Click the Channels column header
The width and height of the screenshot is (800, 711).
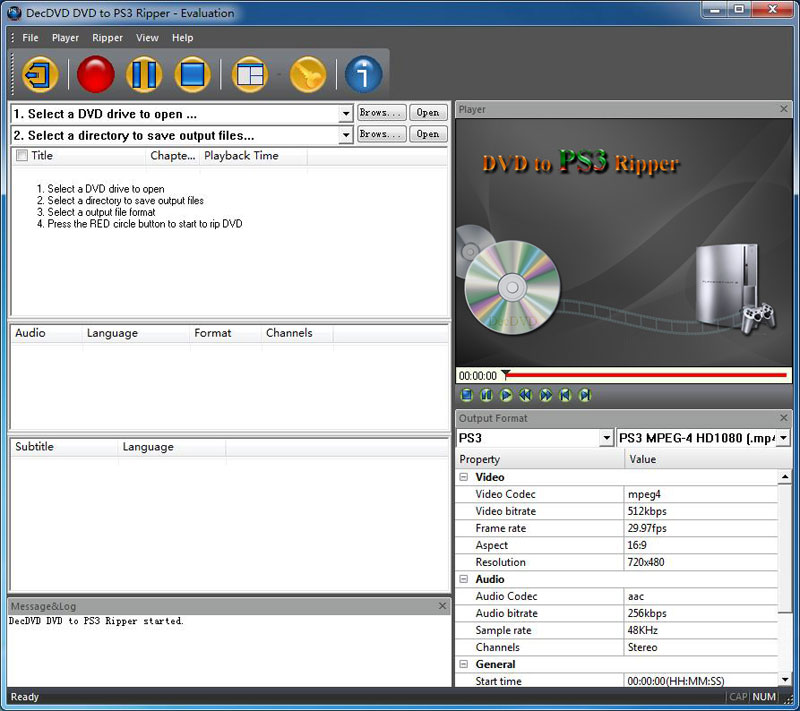point(297,334)
